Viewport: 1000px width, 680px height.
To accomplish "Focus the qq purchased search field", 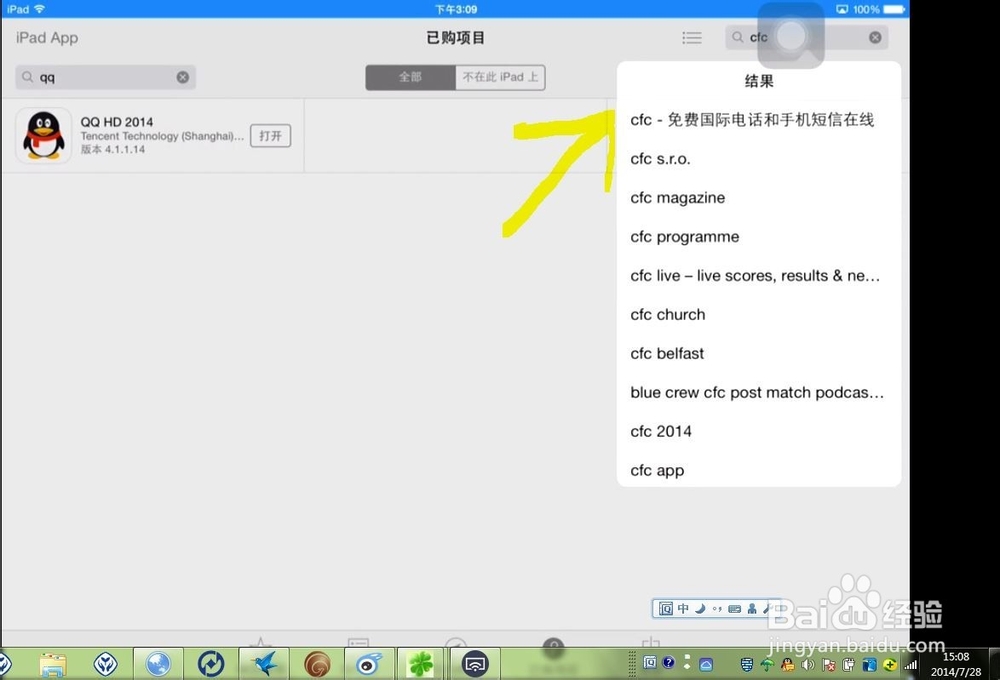I will 105,77.
